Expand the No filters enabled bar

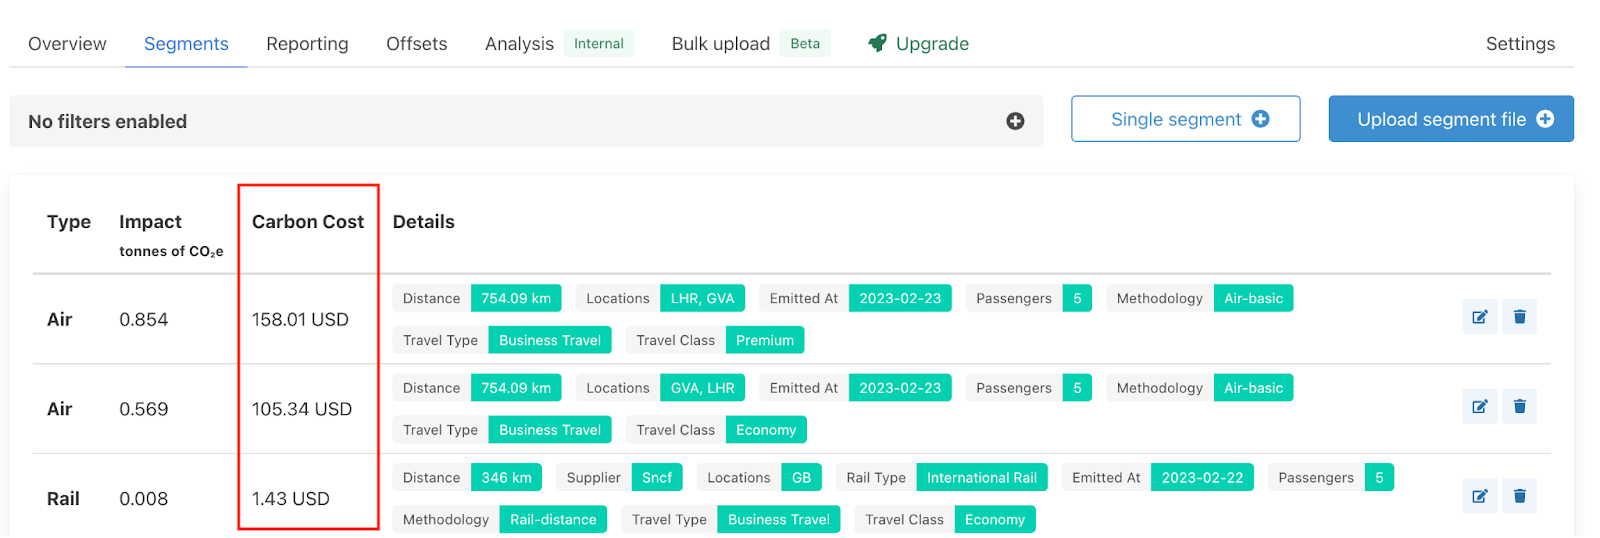[500, 121]
